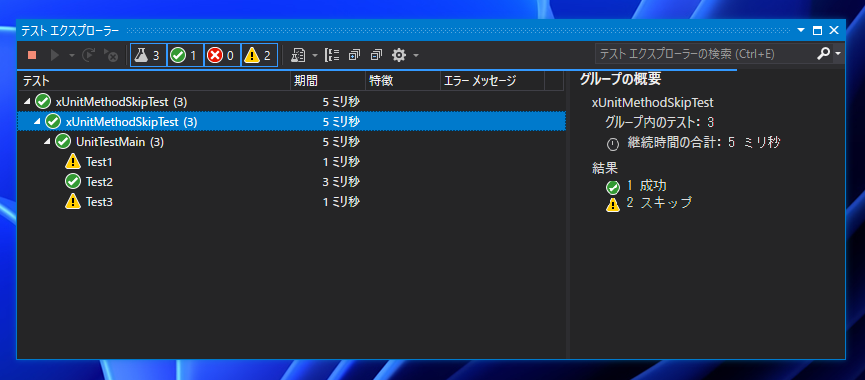This screenshot has width=865, height=380.
Task: Close the テスト エクスプローラー panel
Action: point(834,30)
